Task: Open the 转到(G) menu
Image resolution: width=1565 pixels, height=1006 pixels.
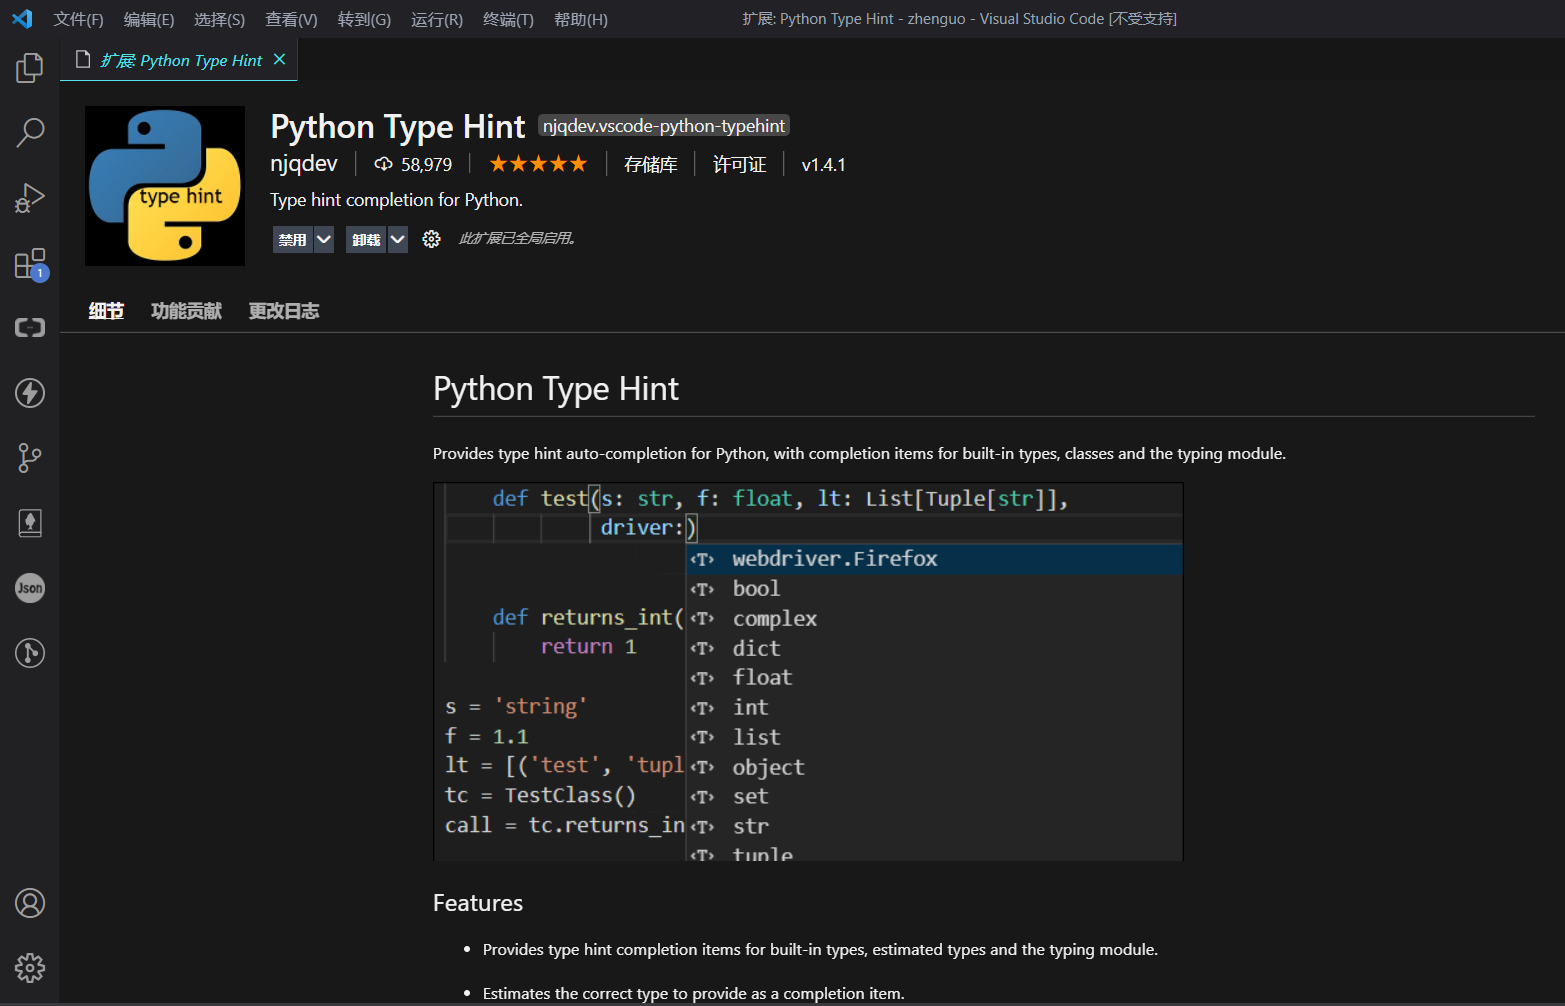Action: (364, 19)
